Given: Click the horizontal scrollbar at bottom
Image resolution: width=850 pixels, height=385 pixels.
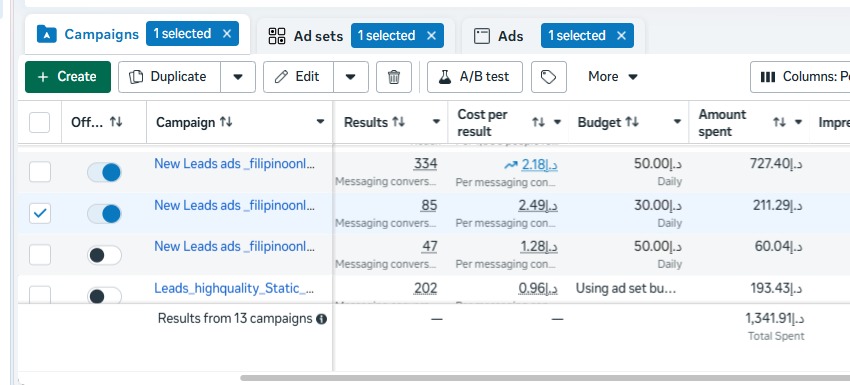Looking at the screenshot, I should [545, 378].
